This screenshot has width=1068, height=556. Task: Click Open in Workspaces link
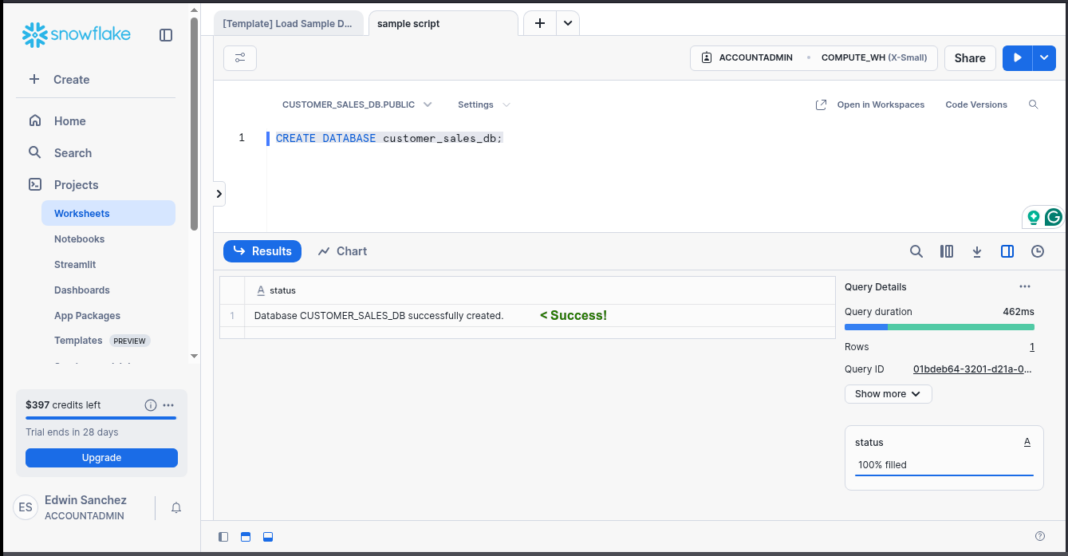(870, 104)
